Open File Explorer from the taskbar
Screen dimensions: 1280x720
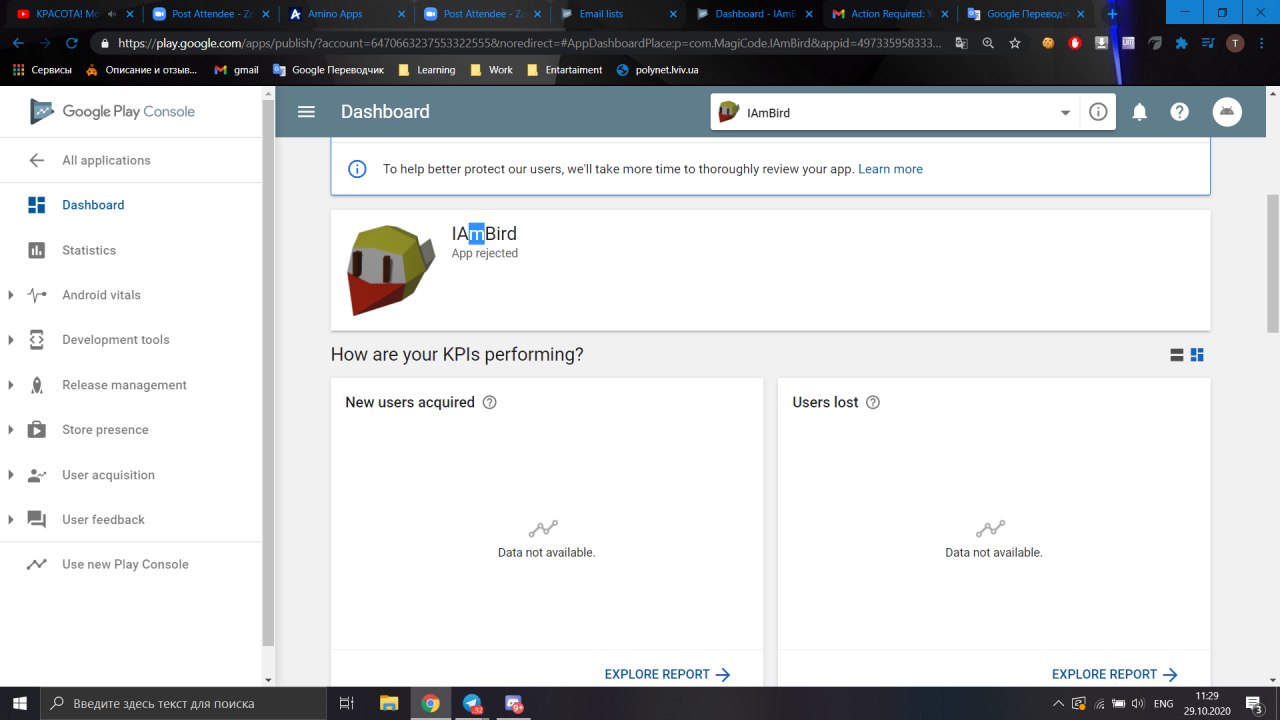389,703
